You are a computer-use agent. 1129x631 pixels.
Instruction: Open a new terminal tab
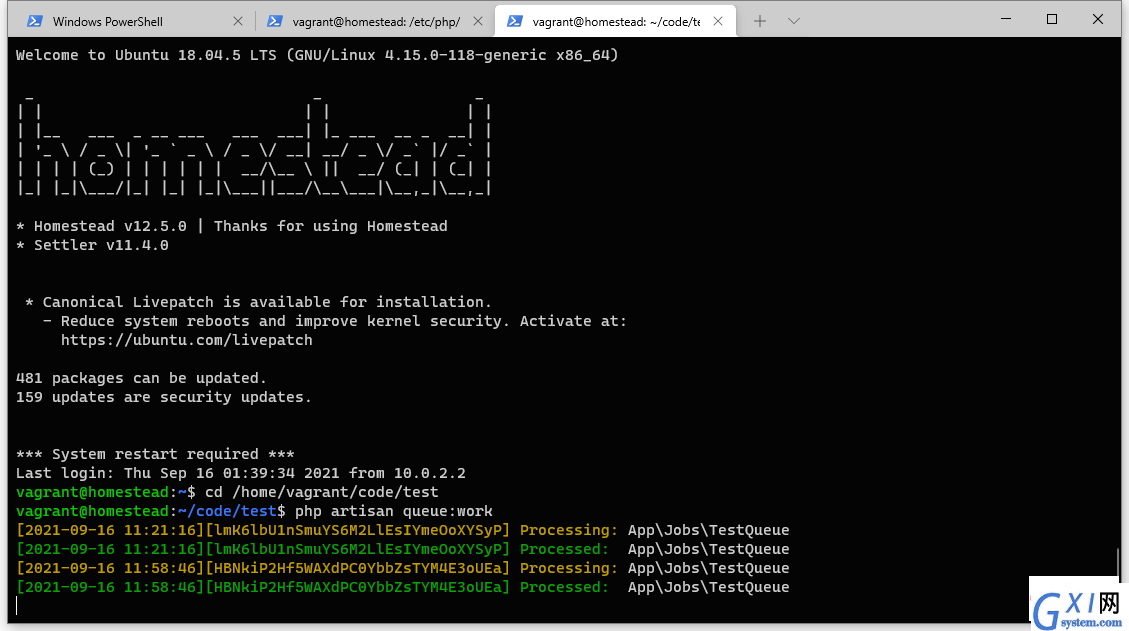pyautogui.click(x=760, y=22)
